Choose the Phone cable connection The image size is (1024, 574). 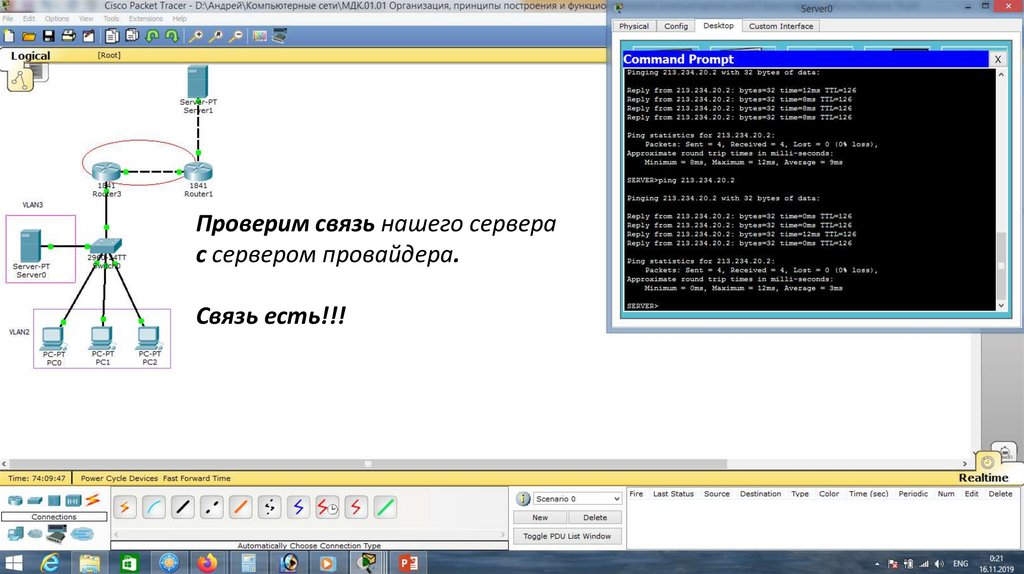(269, 507)
